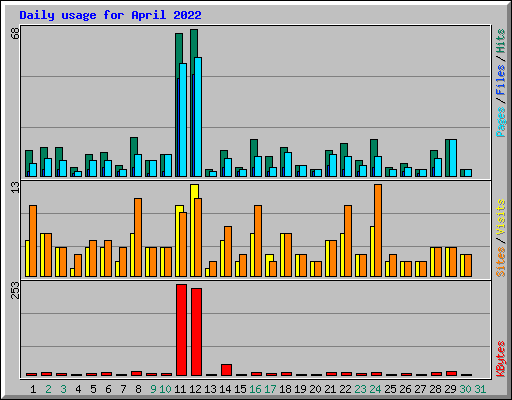The image size is (512, 400).
Task: Click day label '12' on the x-axis
Action: (195, 389)
